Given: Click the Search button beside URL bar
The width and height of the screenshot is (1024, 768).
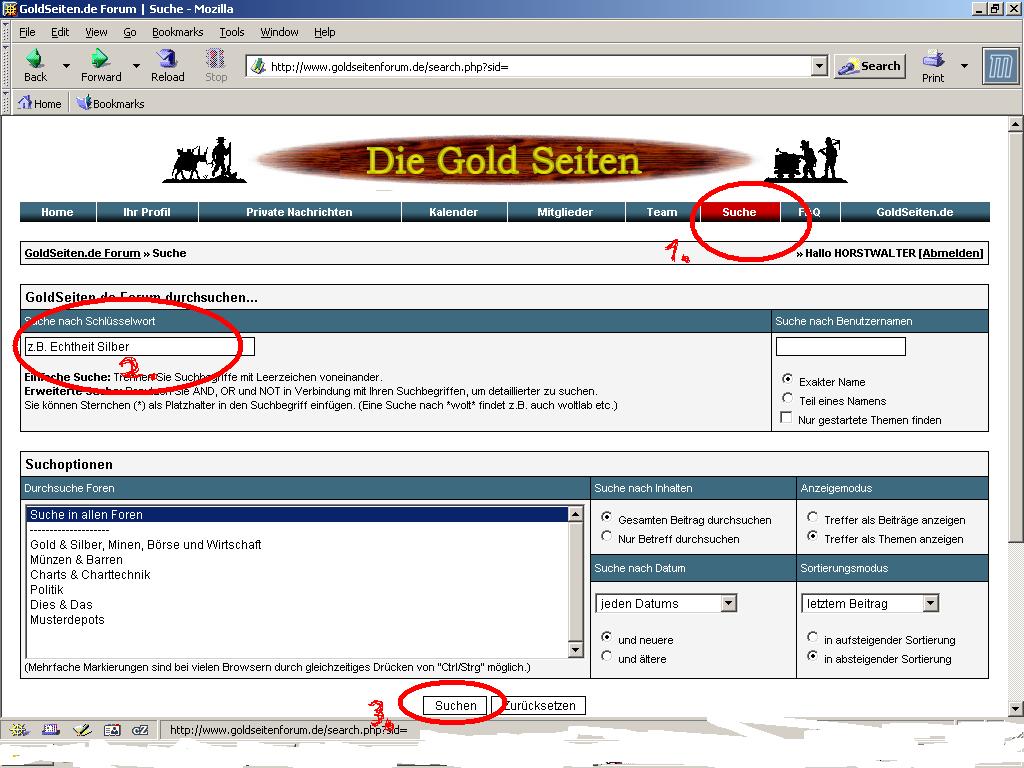Looking at the screenshot, I should pos(870,66).
